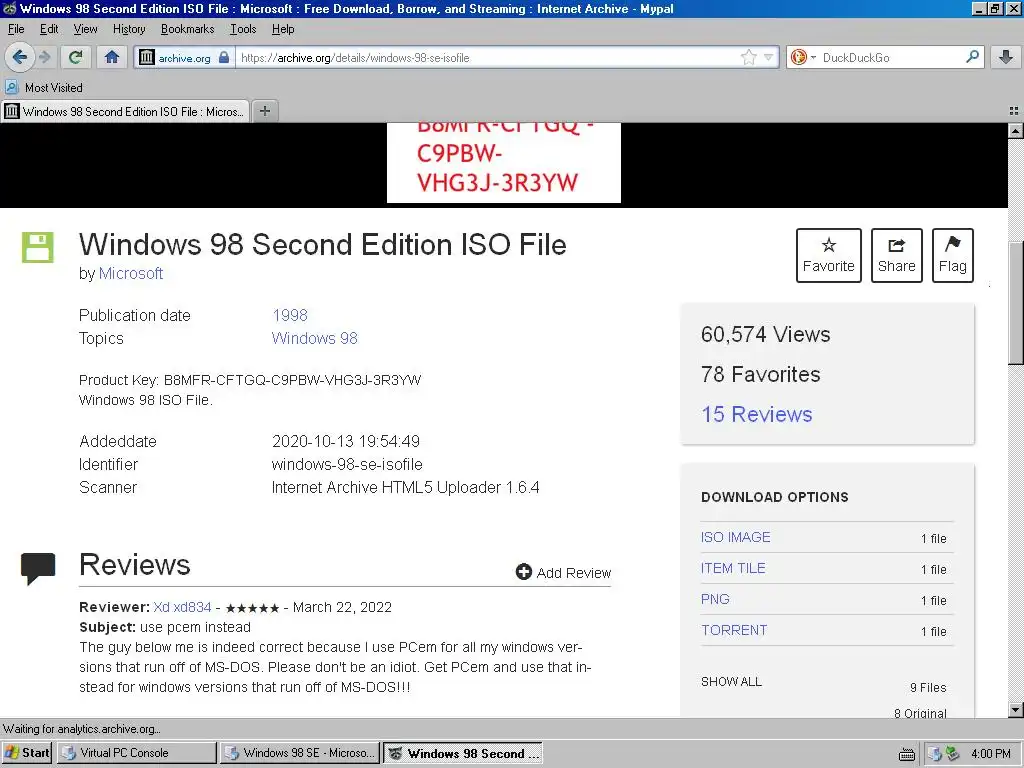Click the page scrollbar up arrow
This screenshot has width=1024, height=768.
(x=1016, y=131)
